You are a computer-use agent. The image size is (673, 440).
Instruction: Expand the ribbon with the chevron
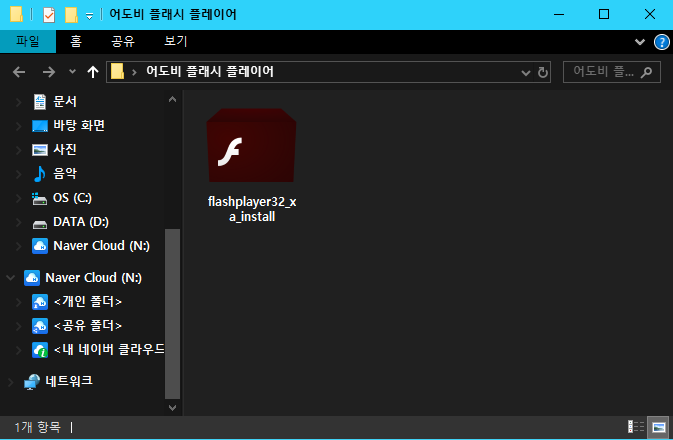pos(640,42)
